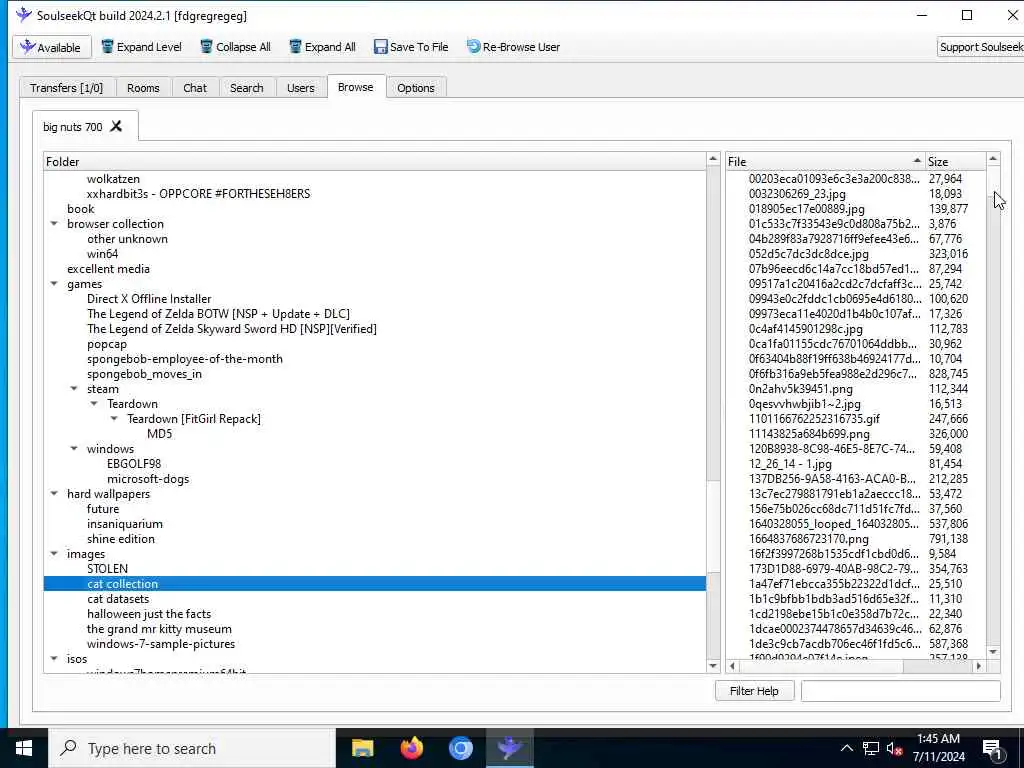Collapse the steam folder

click(74, 389)
